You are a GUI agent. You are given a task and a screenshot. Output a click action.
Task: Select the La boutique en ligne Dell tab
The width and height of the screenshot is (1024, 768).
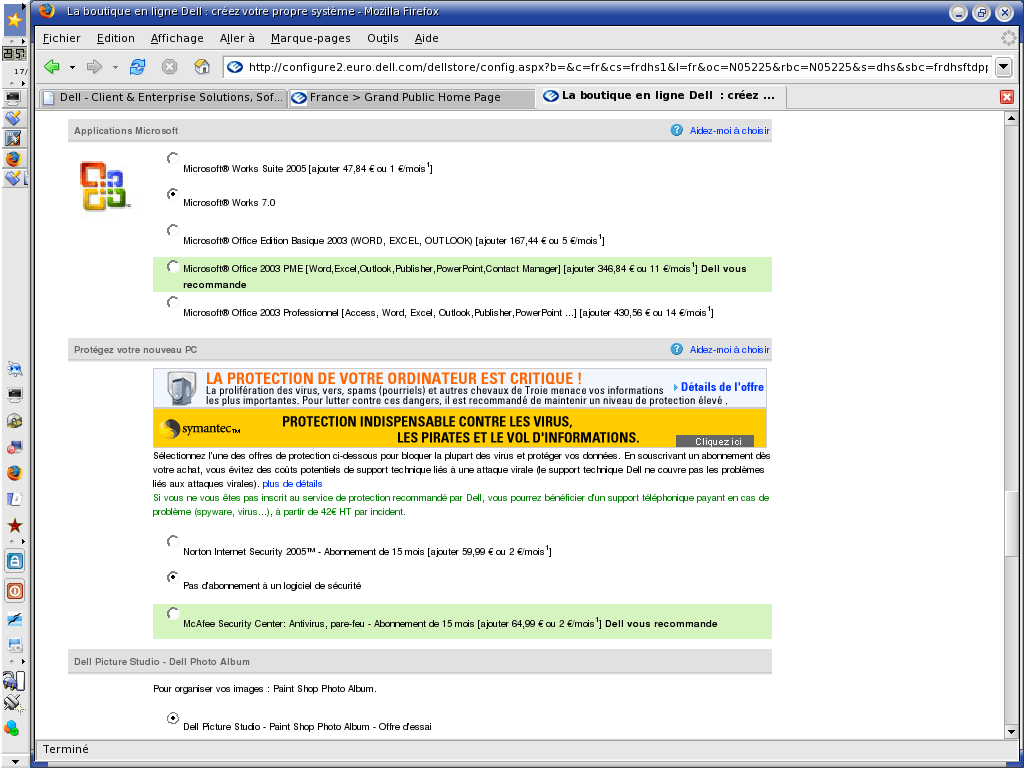661,96
